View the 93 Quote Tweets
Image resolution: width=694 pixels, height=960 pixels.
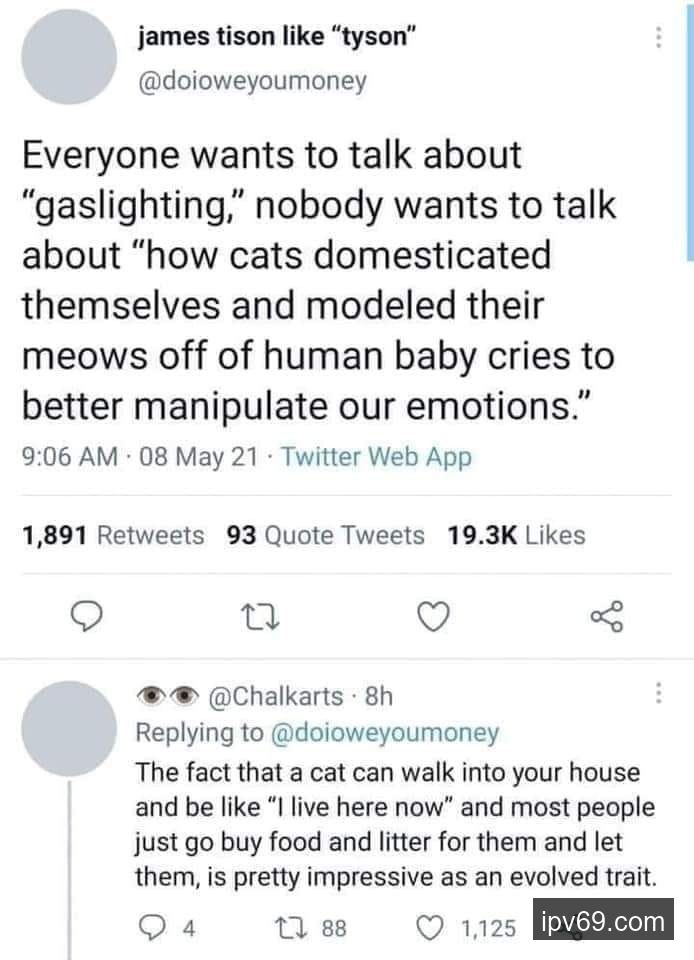(326, 535)
